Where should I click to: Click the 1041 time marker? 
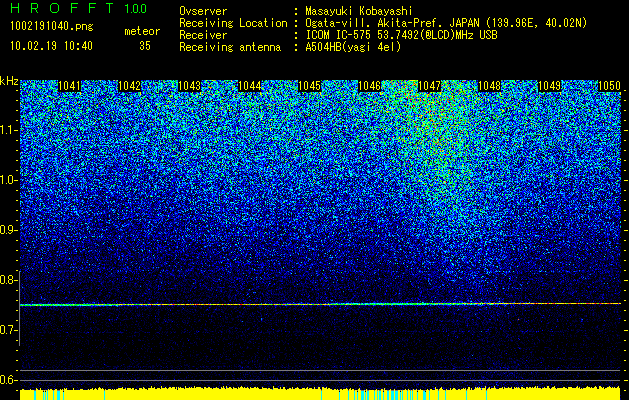point(69,86)
